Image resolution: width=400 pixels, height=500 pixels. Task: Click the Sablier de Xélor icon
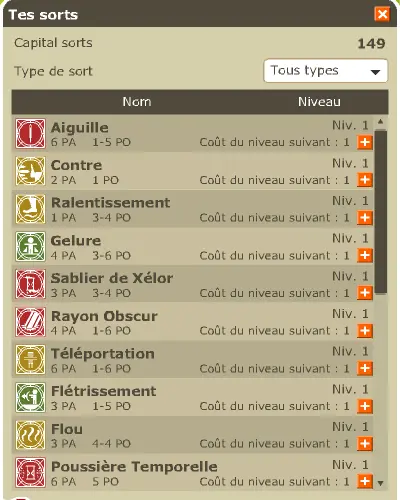pos(30,284)
